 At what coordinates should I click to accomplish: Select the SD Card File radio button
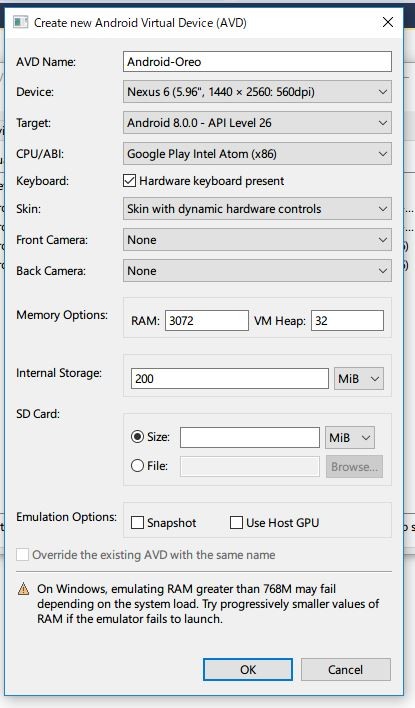tap(137, 466)
